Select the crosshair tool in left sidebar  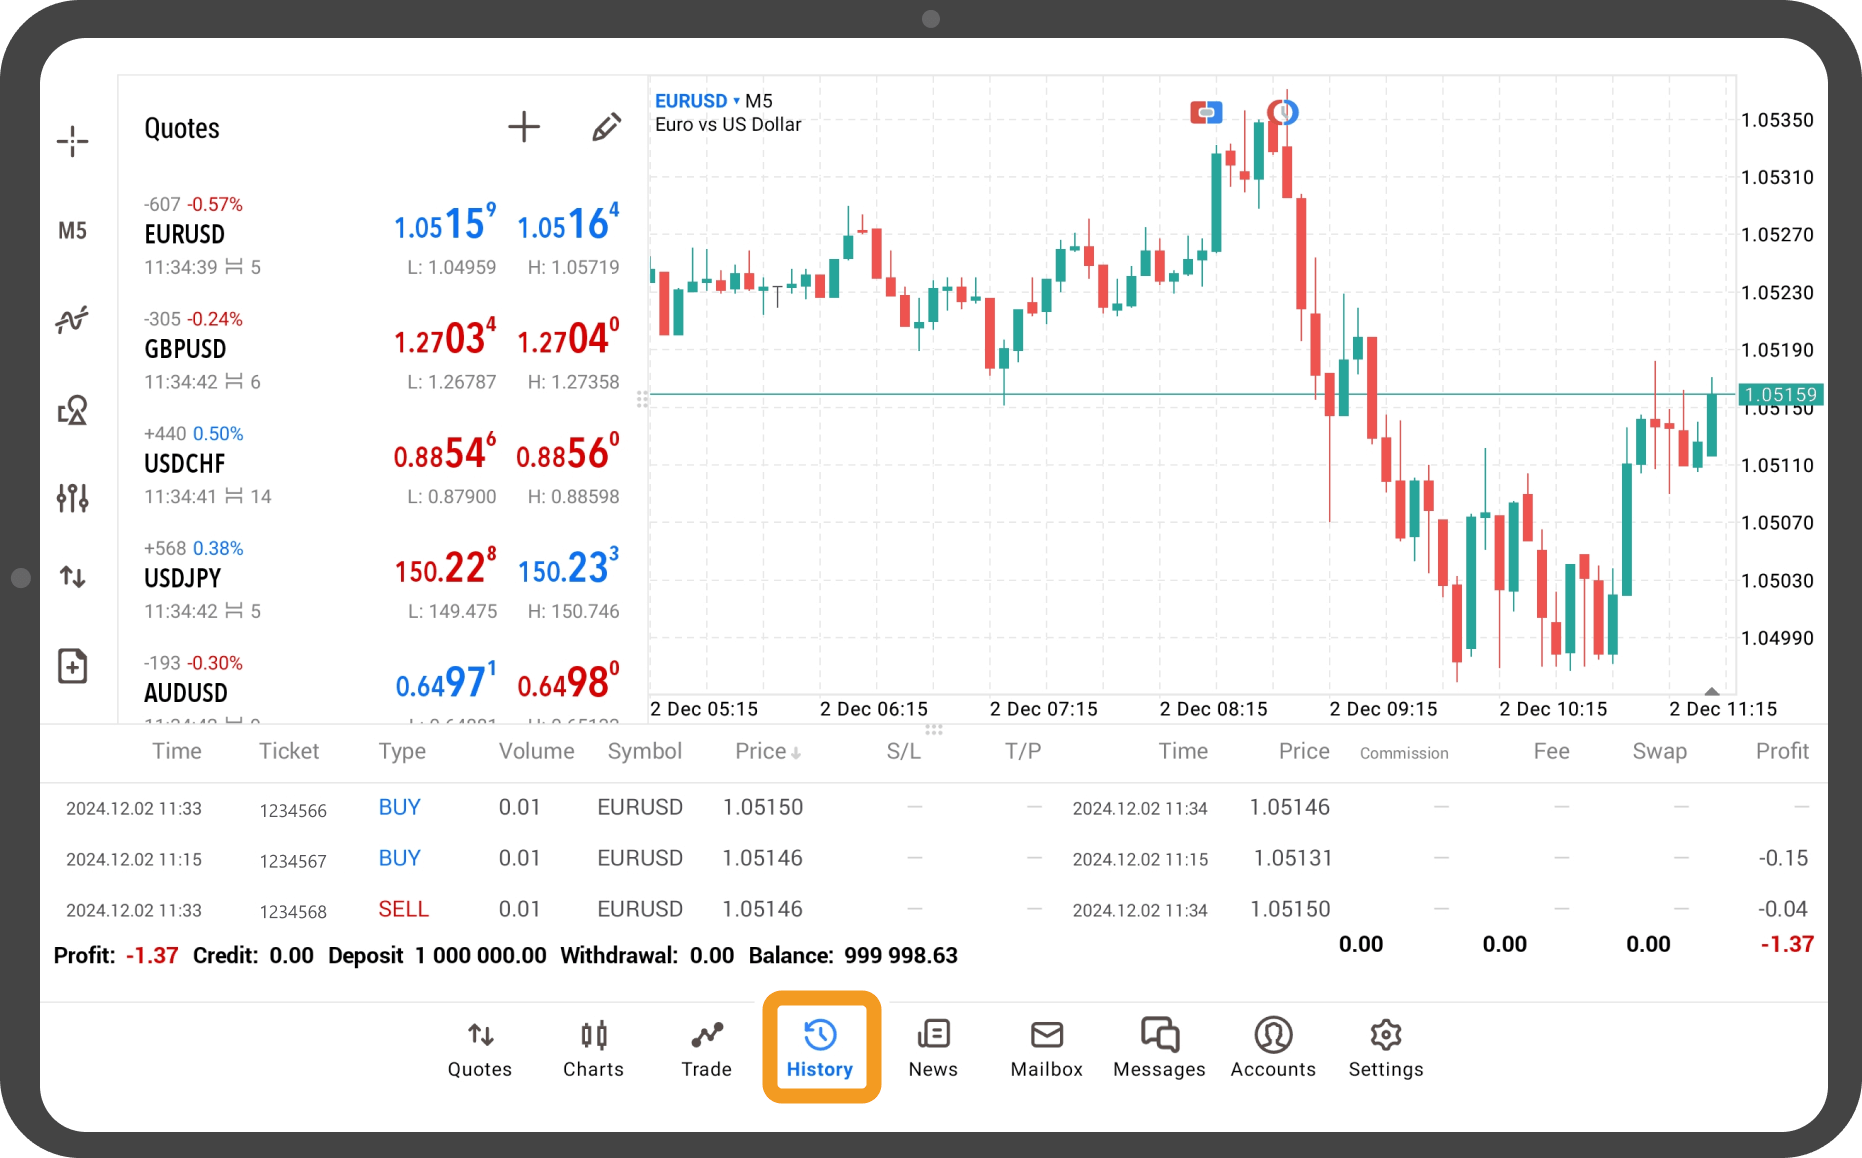72,141
